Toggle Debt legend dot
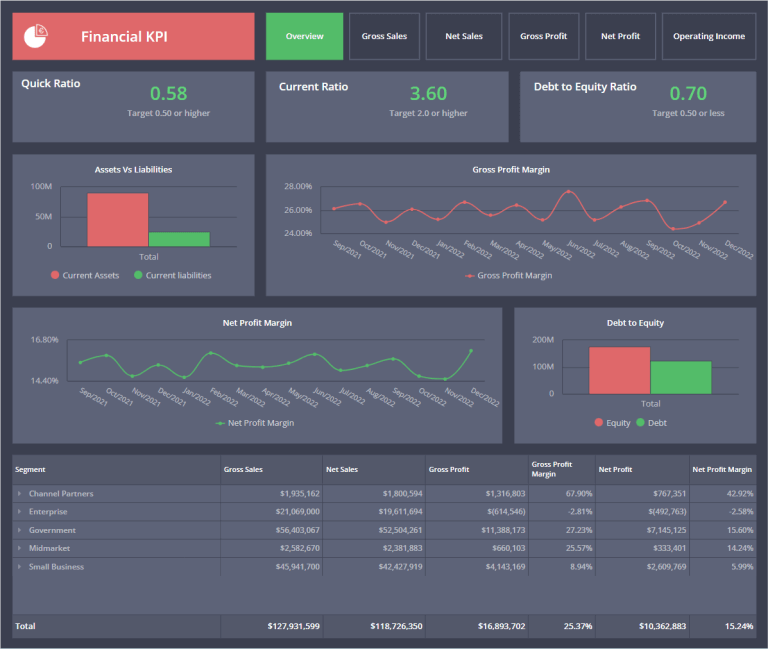The height and width of the screenshot is (649, 768). [640, 423]
